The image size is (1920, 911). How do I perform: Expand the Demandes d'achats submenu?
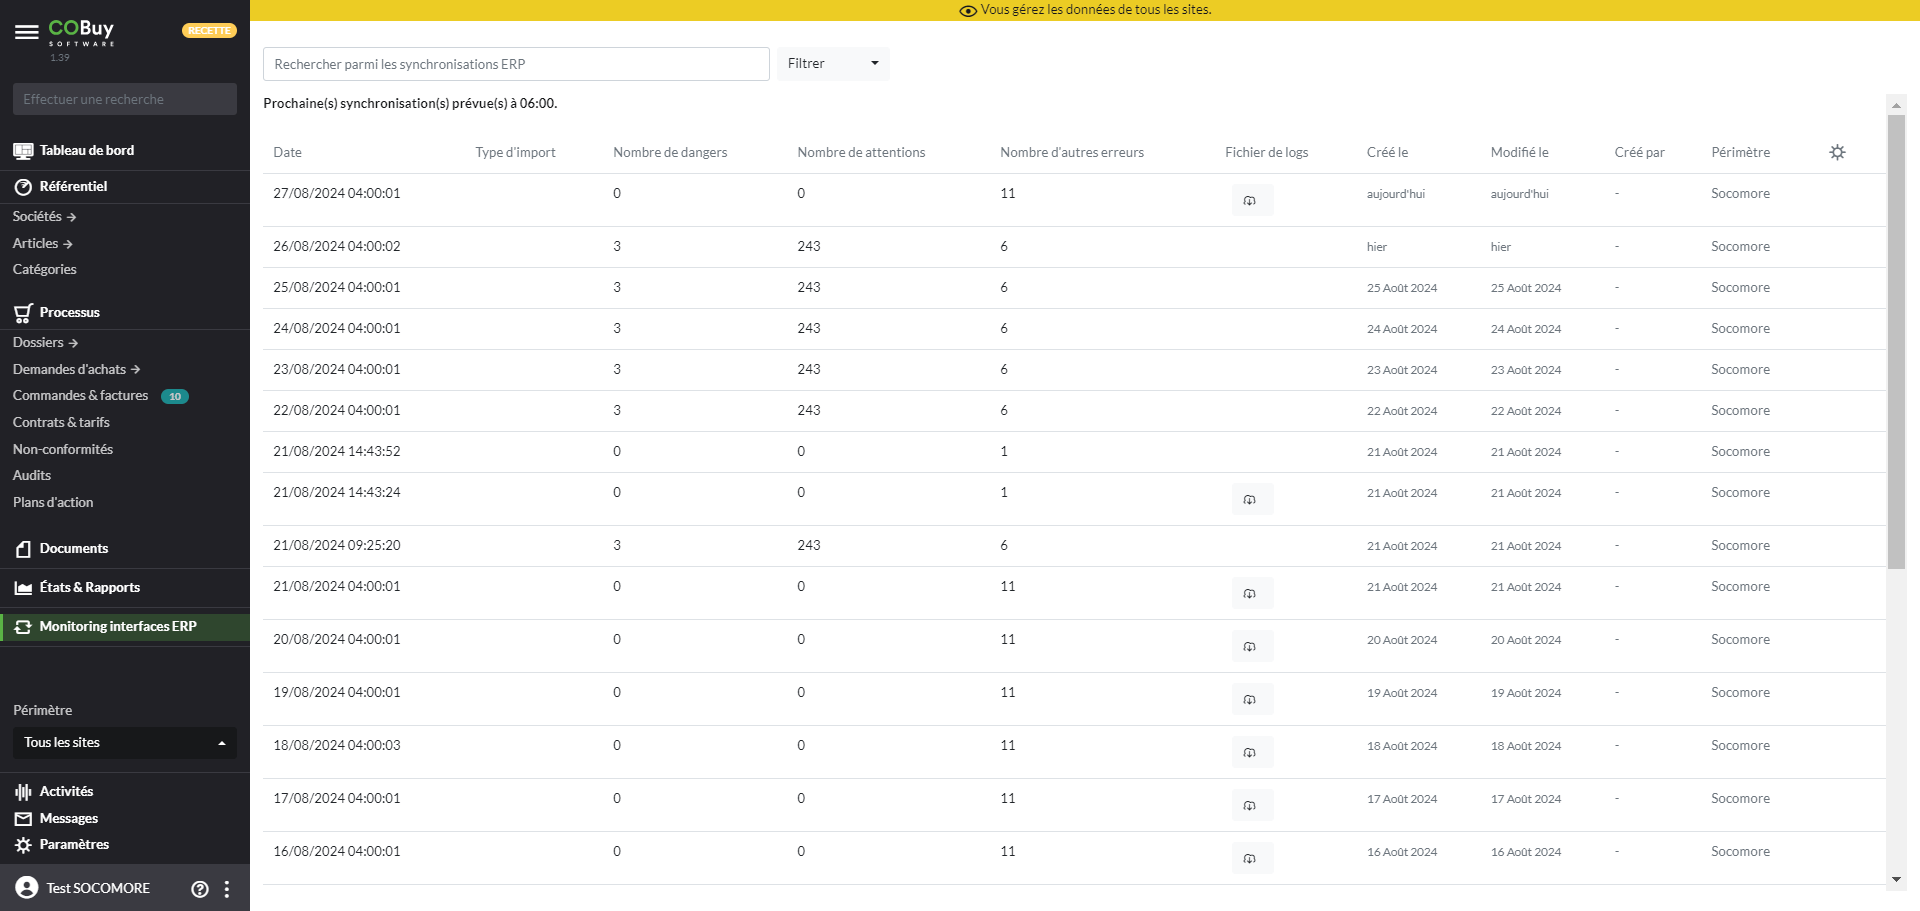pyautogui.click(x=76, y=370)
